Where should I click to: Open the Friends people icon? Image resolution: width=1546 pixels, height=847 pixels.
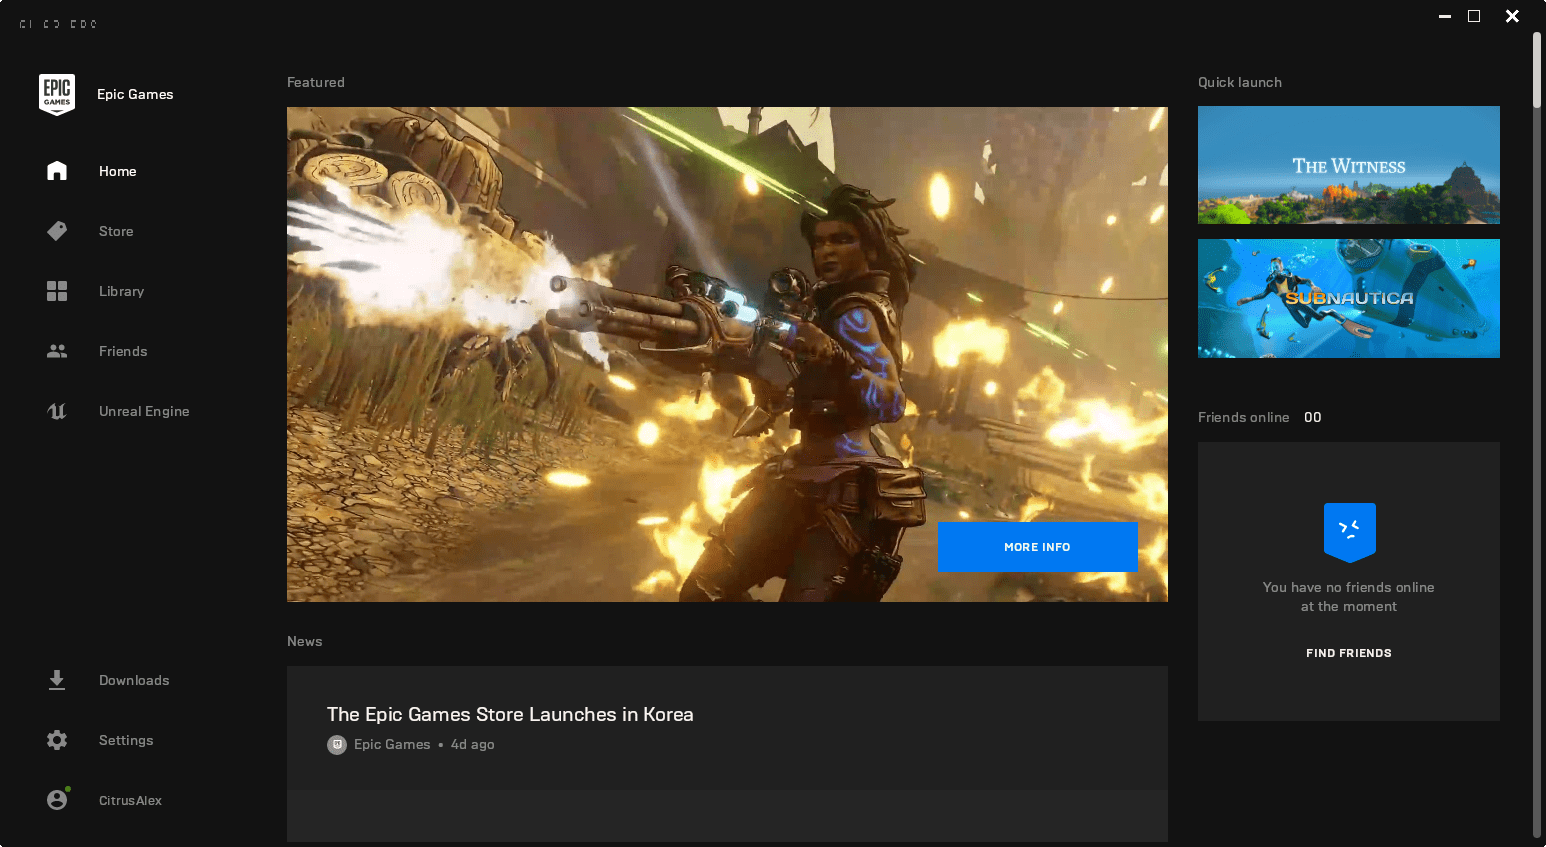click(x=57, y=351)
